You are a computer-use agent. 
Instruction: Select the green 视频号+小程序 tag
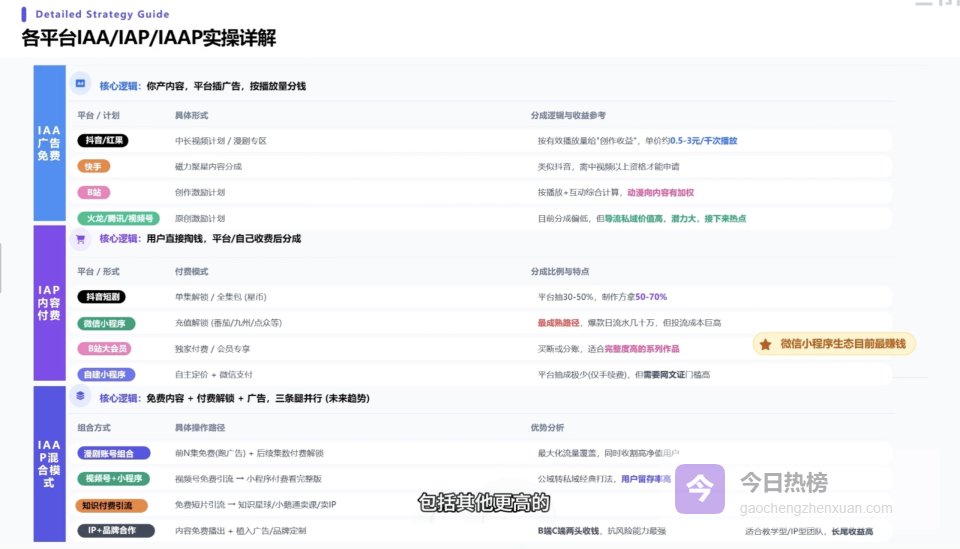(114, 479)
